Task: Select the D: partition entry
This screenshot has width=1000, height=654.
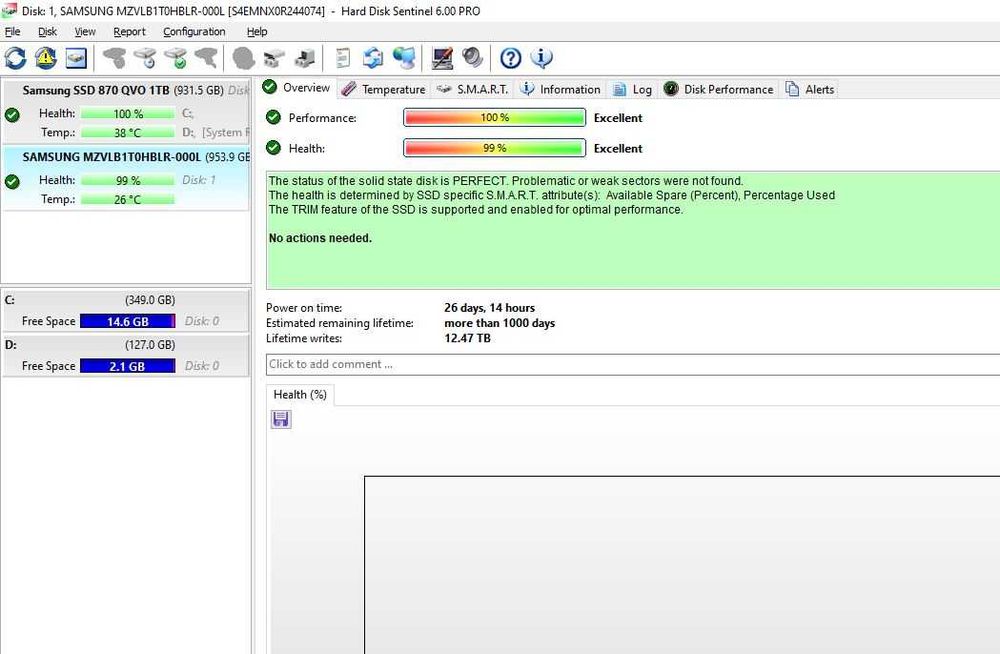Action: click(126, 355)
